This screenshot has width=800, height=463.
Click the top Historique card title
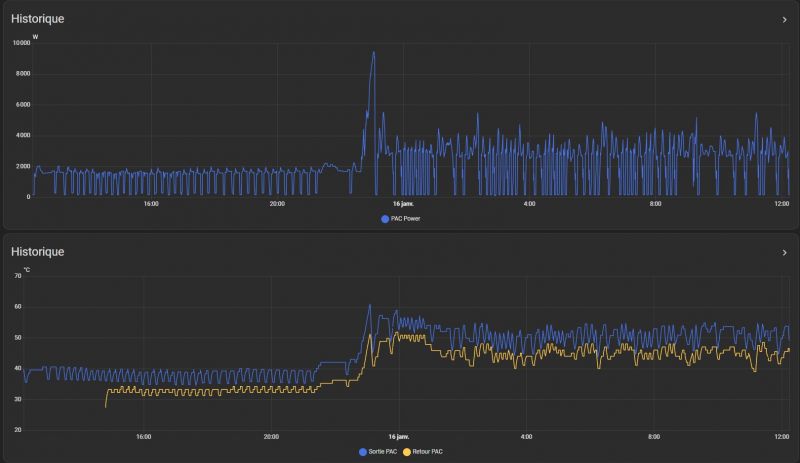pyautogui.click(x=37, y=19)
